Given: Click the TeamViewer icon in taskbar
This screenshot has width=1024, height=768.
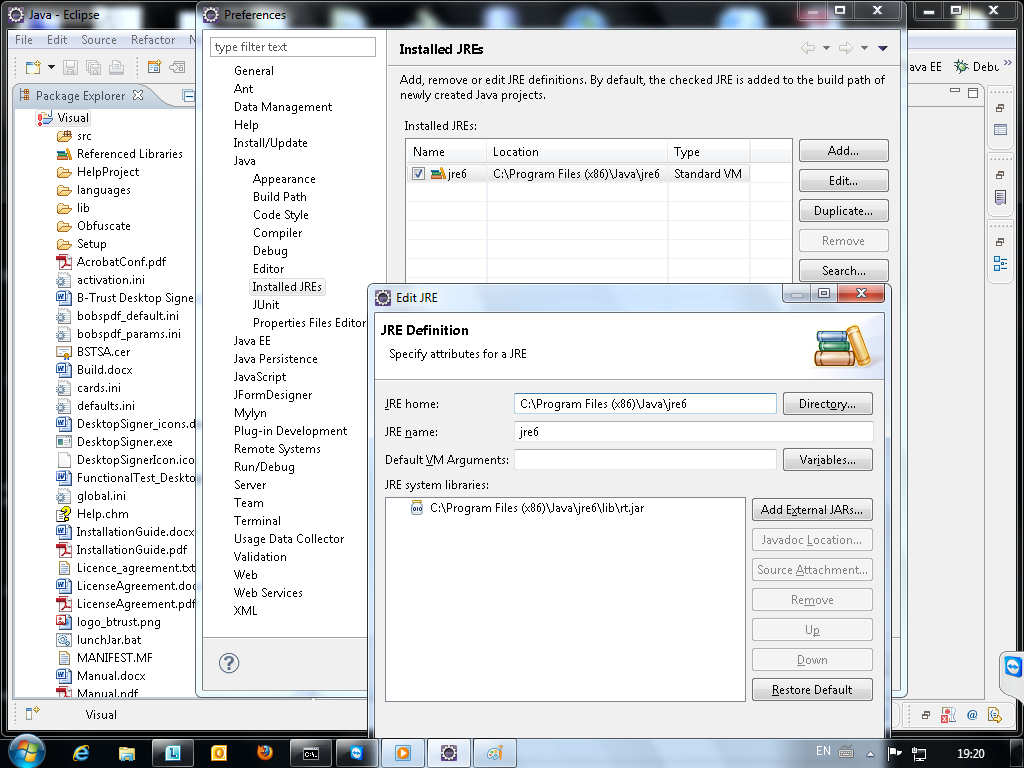Looking at the screenshot, I should coord(357,753).
